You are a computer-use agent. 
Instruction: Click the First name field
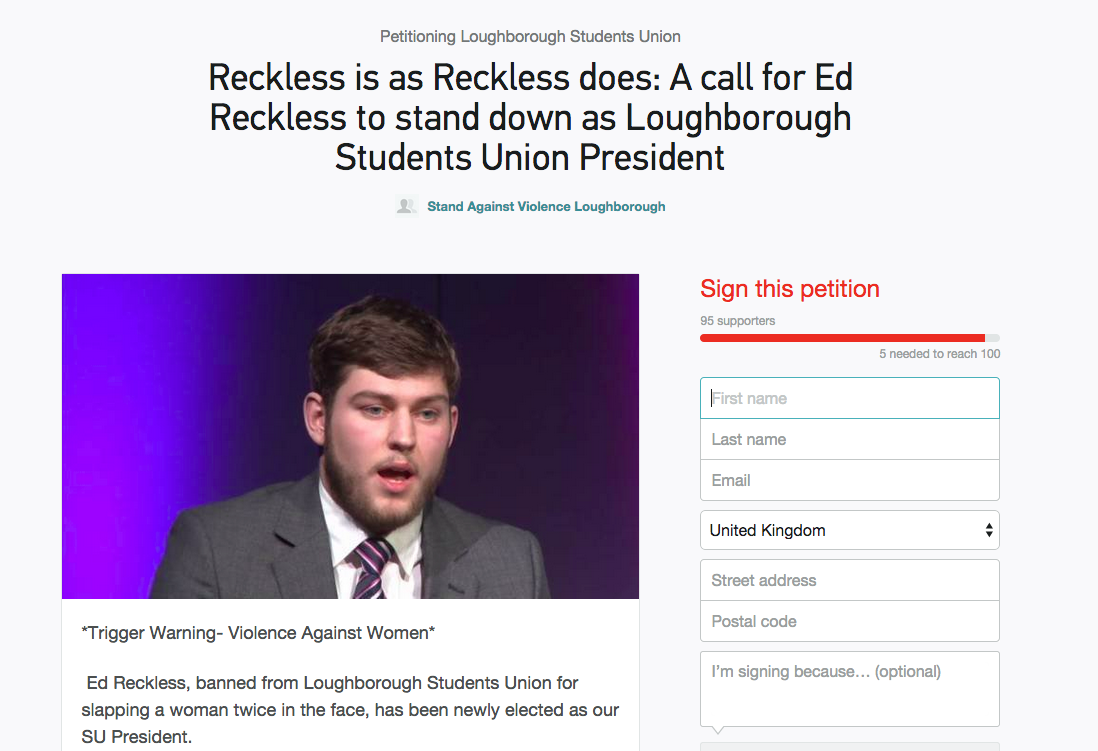coord(849,398)
